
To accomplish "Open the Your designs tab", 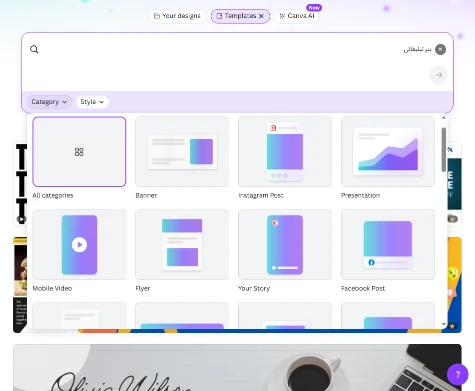I will click(177, 16).
